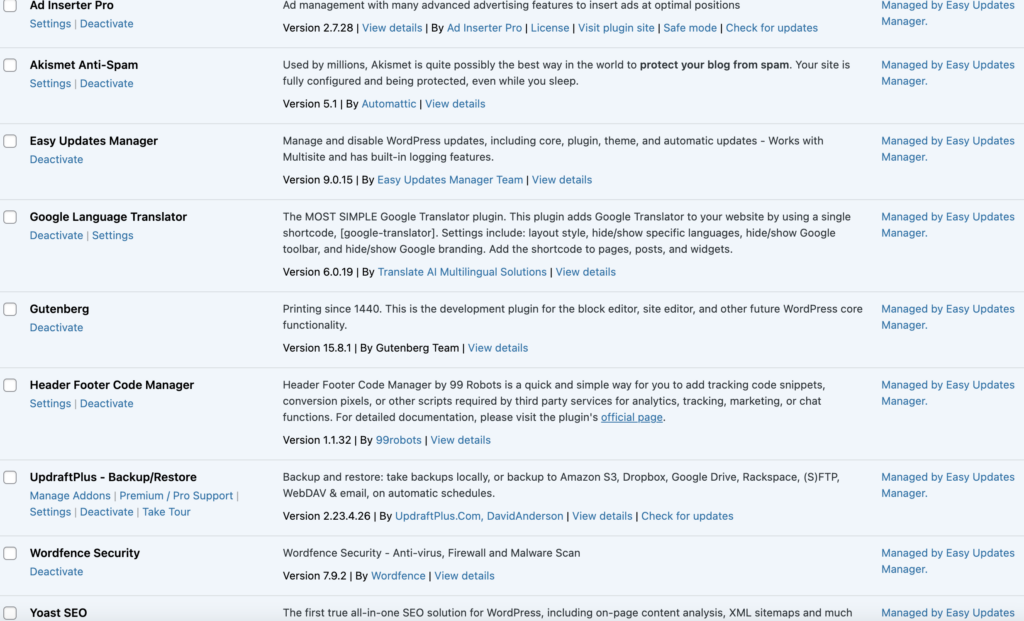This screenshot has width=1024, height=621.
Task: Open Managed by Easy Updates Manager for Akismet
Action: [948, 73]
